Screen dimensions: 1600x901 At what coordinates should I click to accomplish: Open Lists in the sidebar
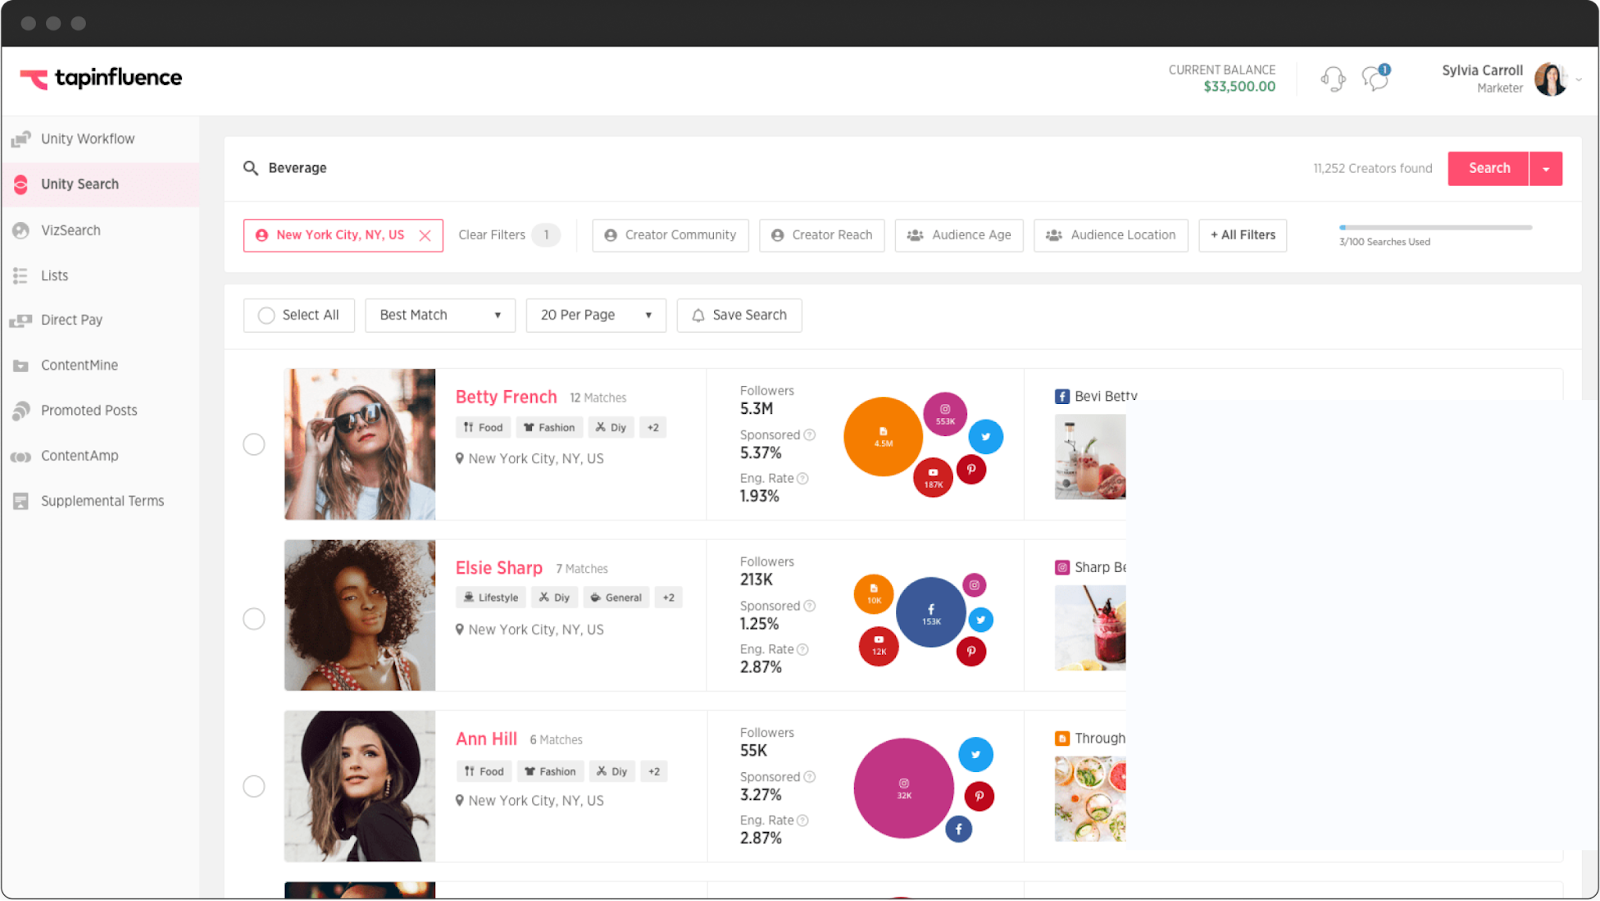(100, 275)
